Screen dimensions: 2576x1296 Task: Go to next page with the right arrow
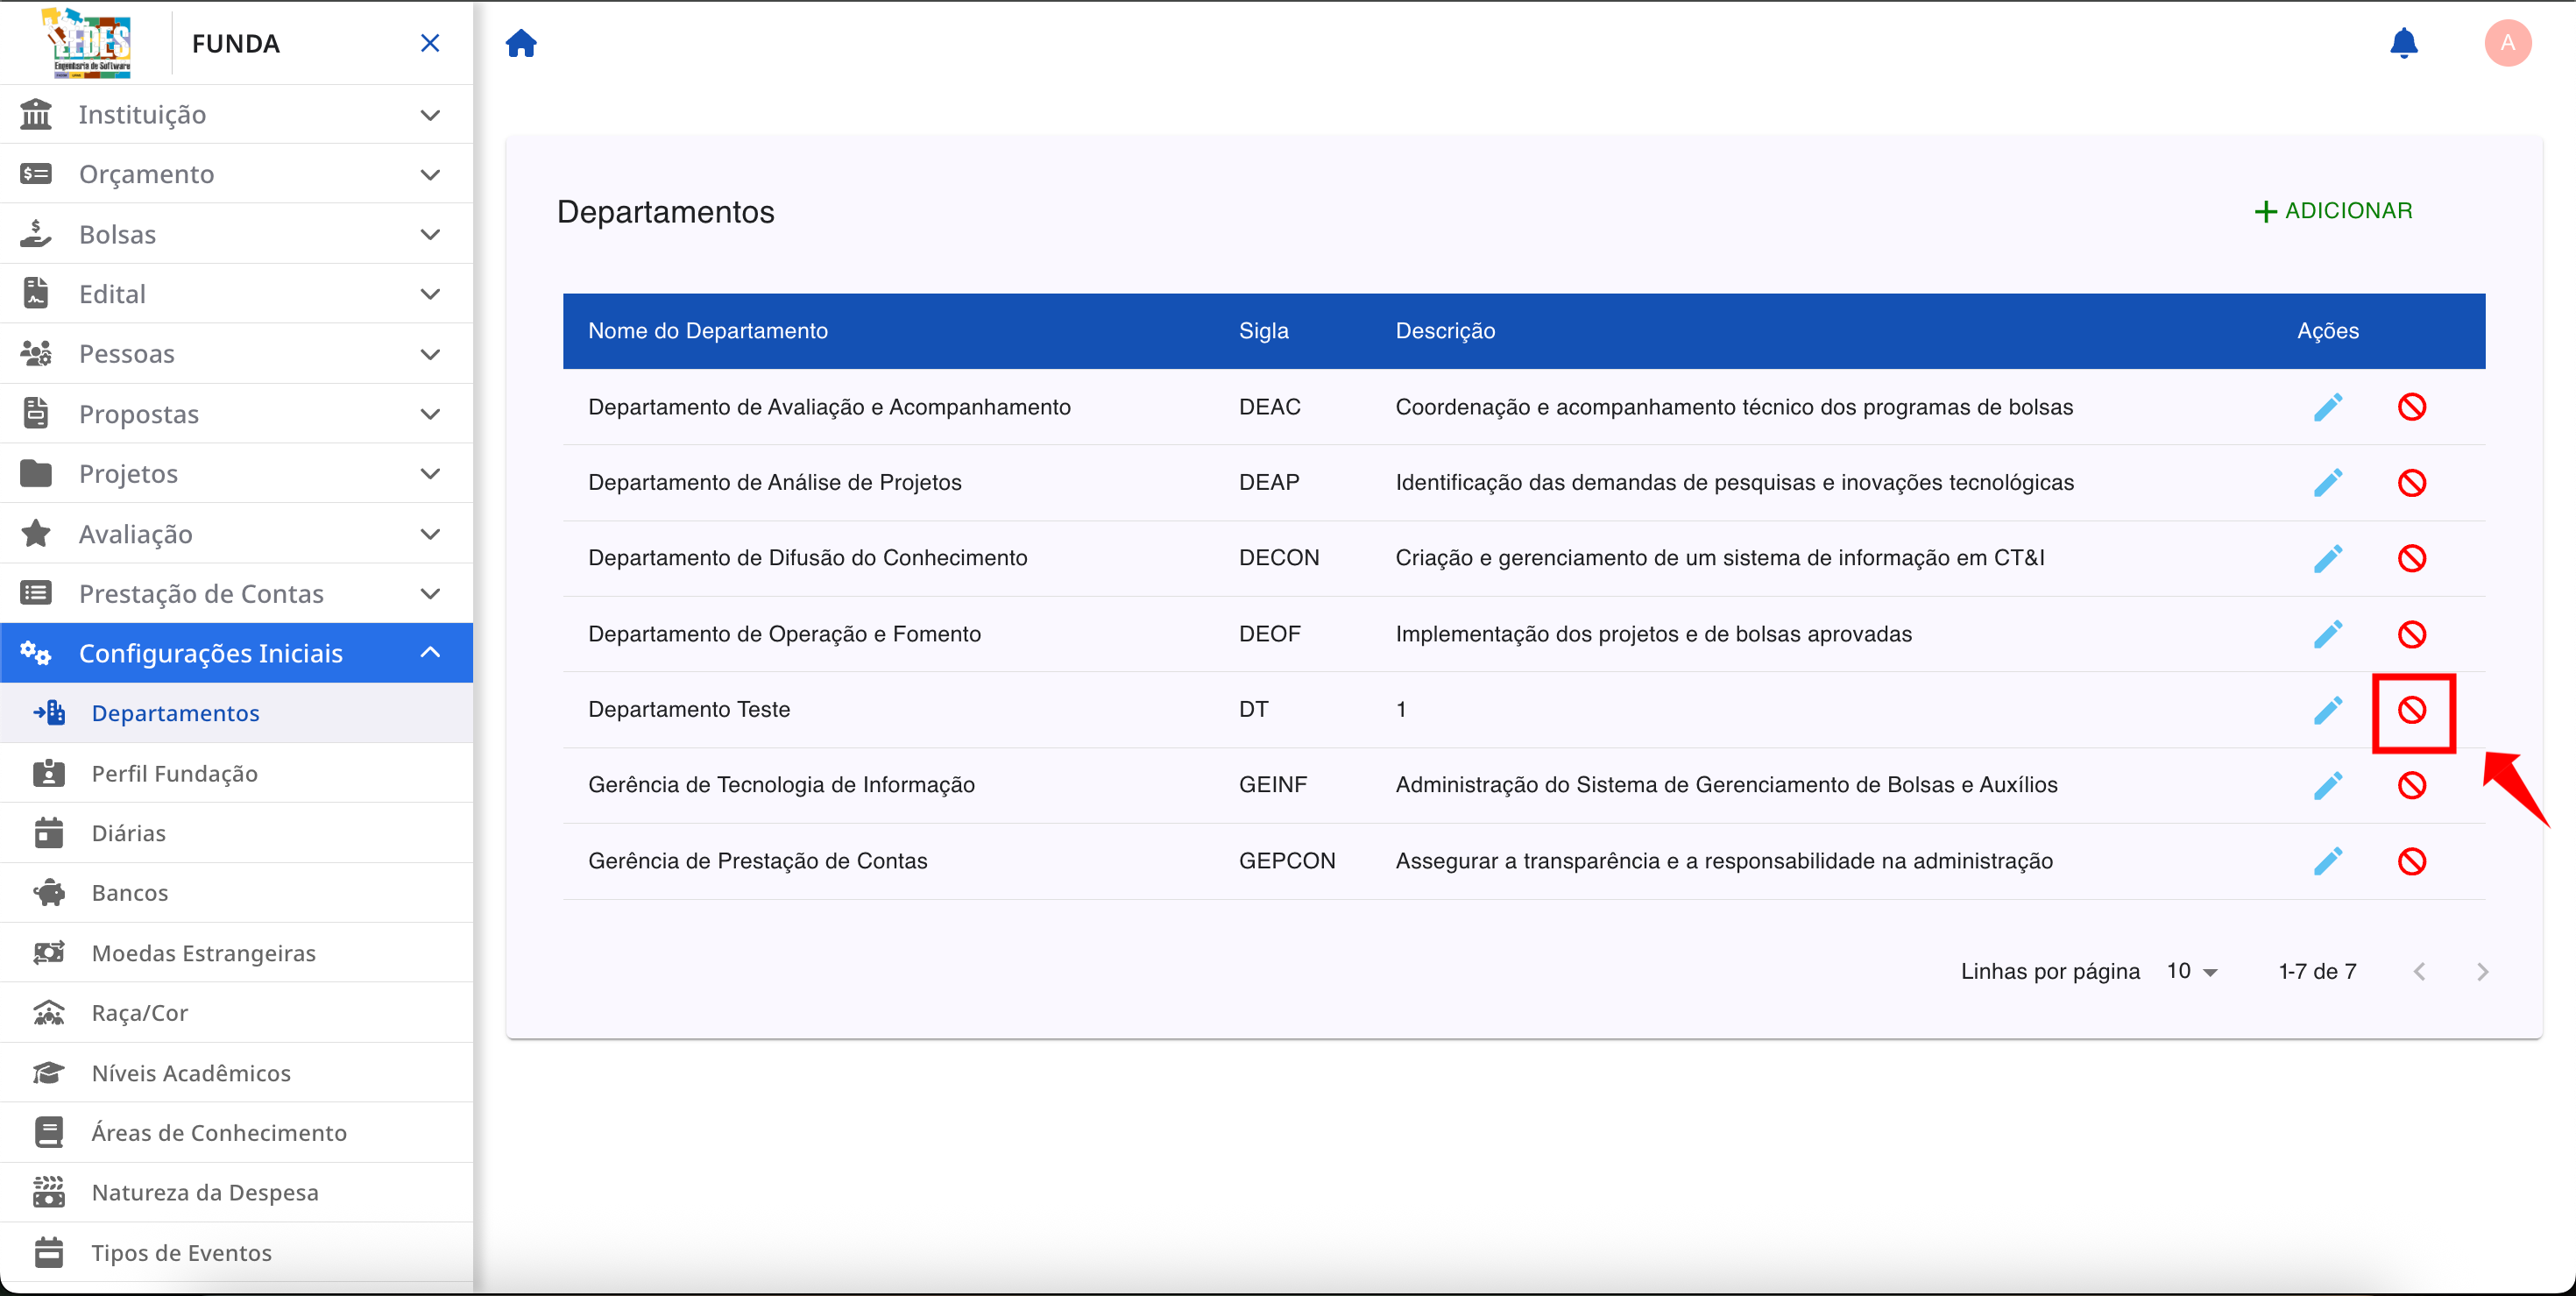tap(2483, 970)
